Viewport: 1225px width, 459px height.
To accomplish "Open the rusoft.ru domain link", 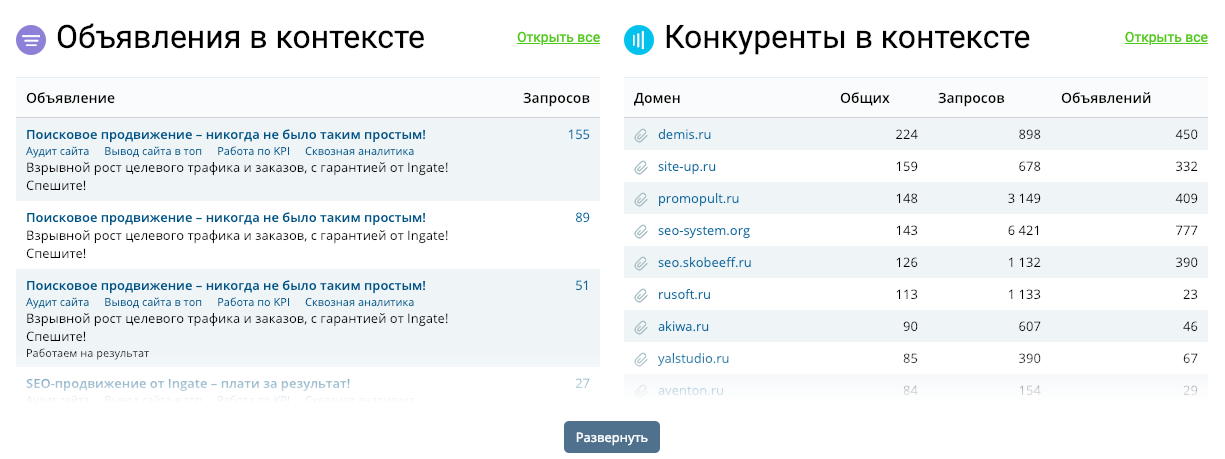I will pyautogui.click(x=684, y=295).
